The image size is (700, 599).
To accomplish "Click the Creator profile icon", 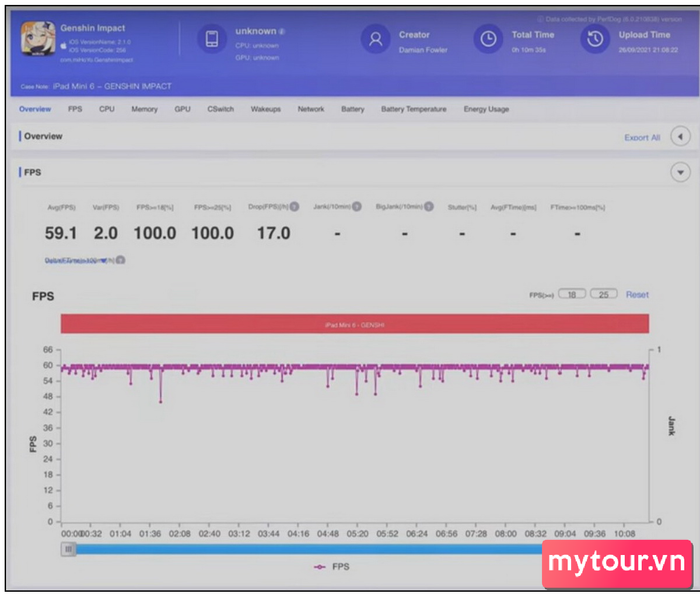I will (376, 40).
